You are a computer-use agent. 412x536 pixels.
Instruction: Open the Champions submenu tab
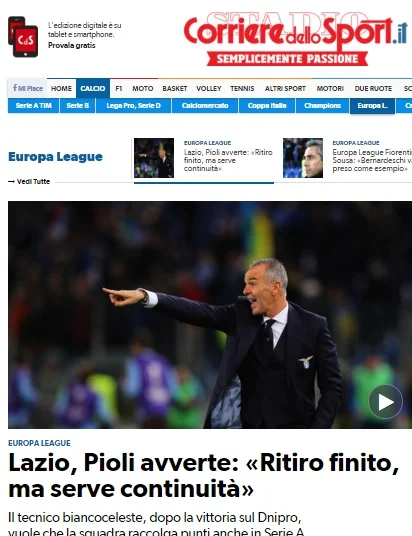(x=322, y=106)
